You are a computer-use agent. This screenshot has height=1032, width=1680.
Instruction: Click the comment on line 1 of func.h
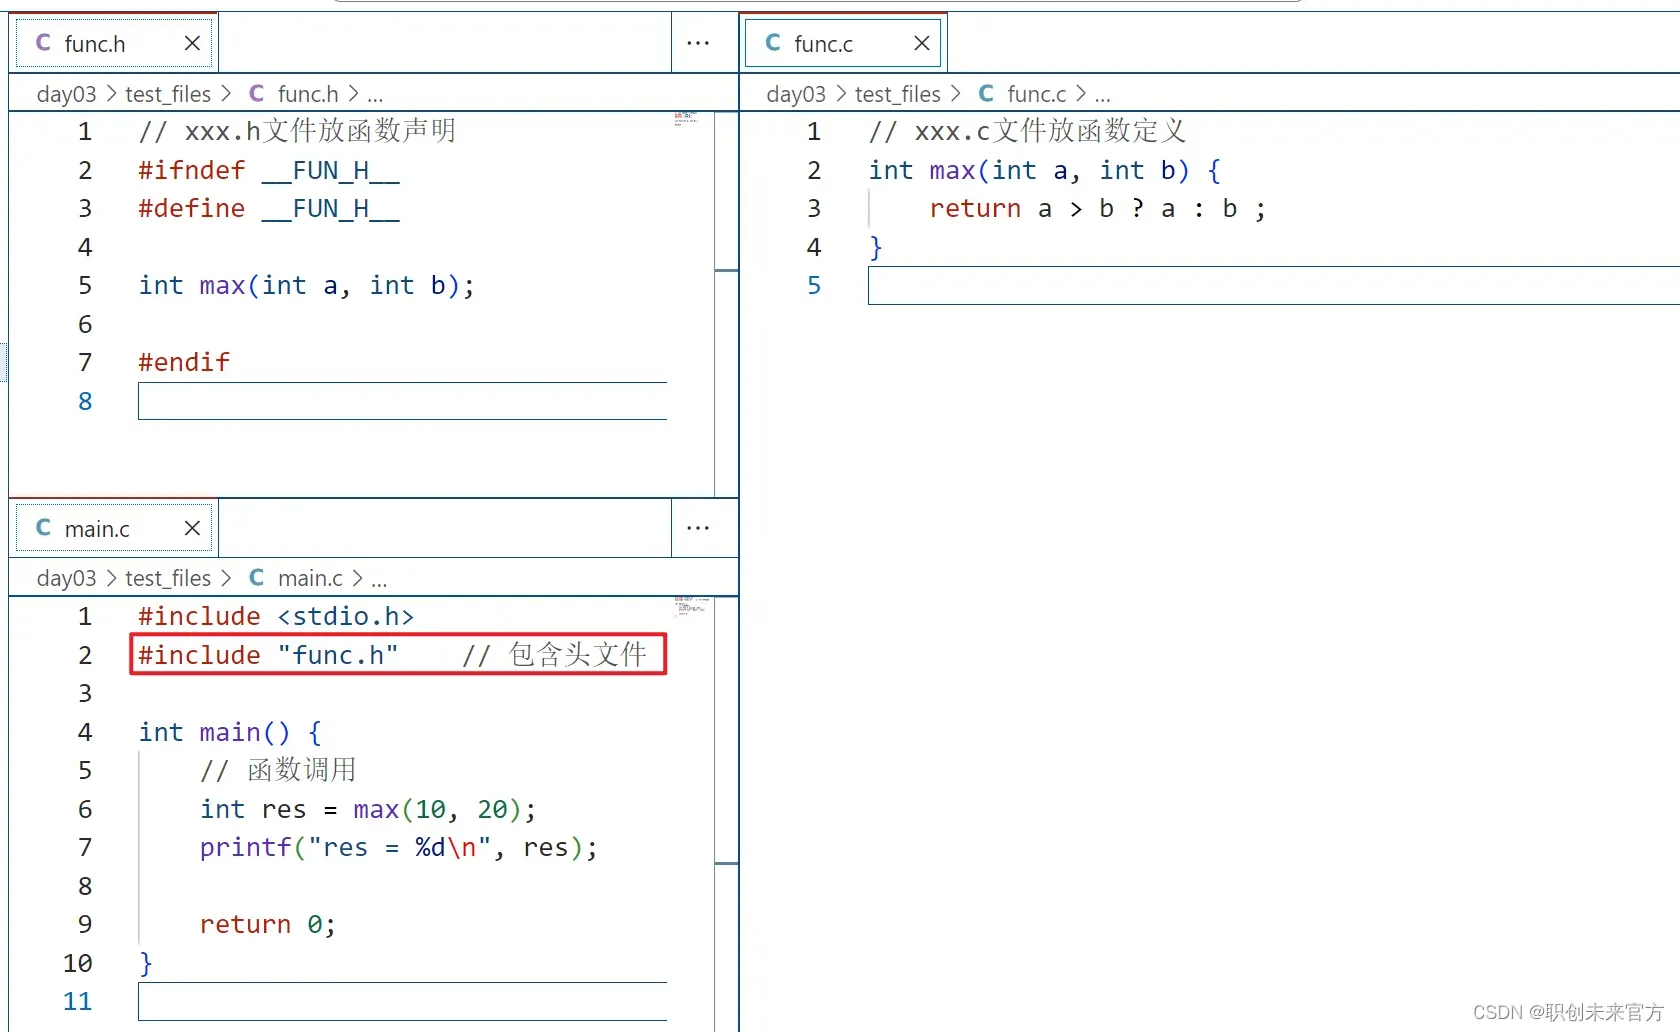pyautogui.click(x=297, y=131)
